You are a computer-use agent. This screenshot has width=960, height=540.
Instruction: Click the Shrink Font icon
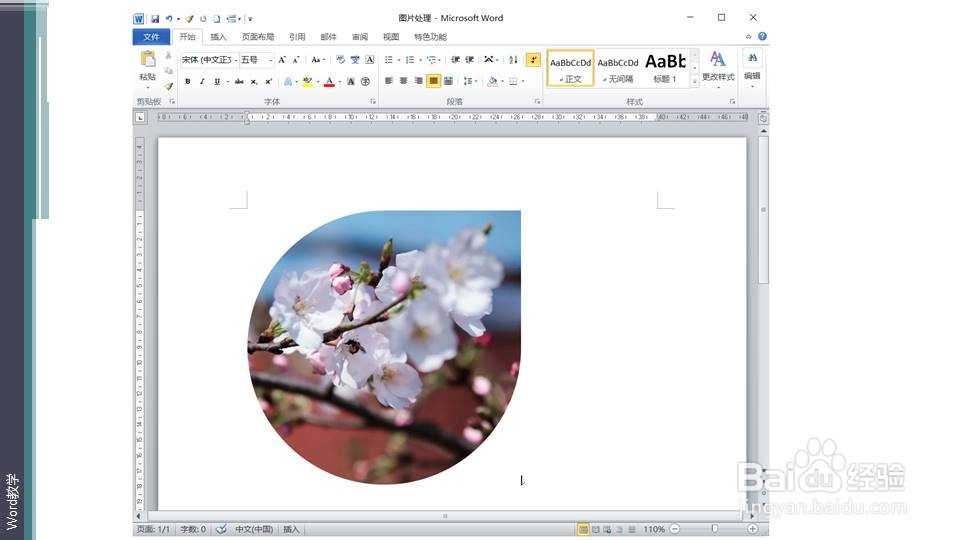296,59
